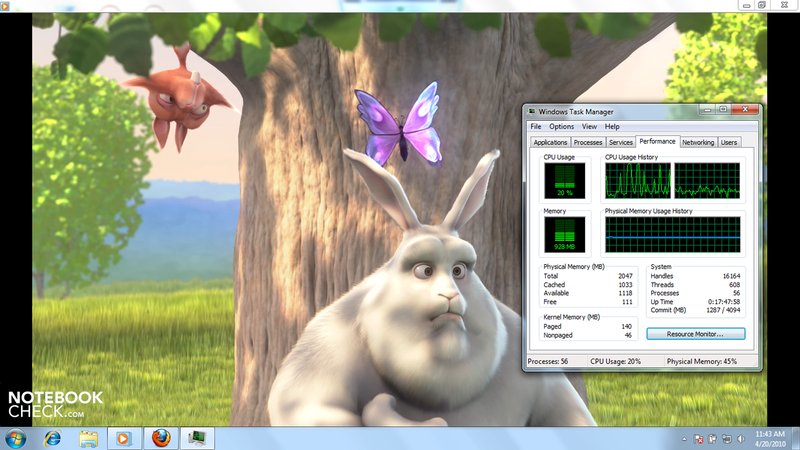Click the first CPU Usage History graph
Viewport: 800px width, 450px height.
pos(638,181)
